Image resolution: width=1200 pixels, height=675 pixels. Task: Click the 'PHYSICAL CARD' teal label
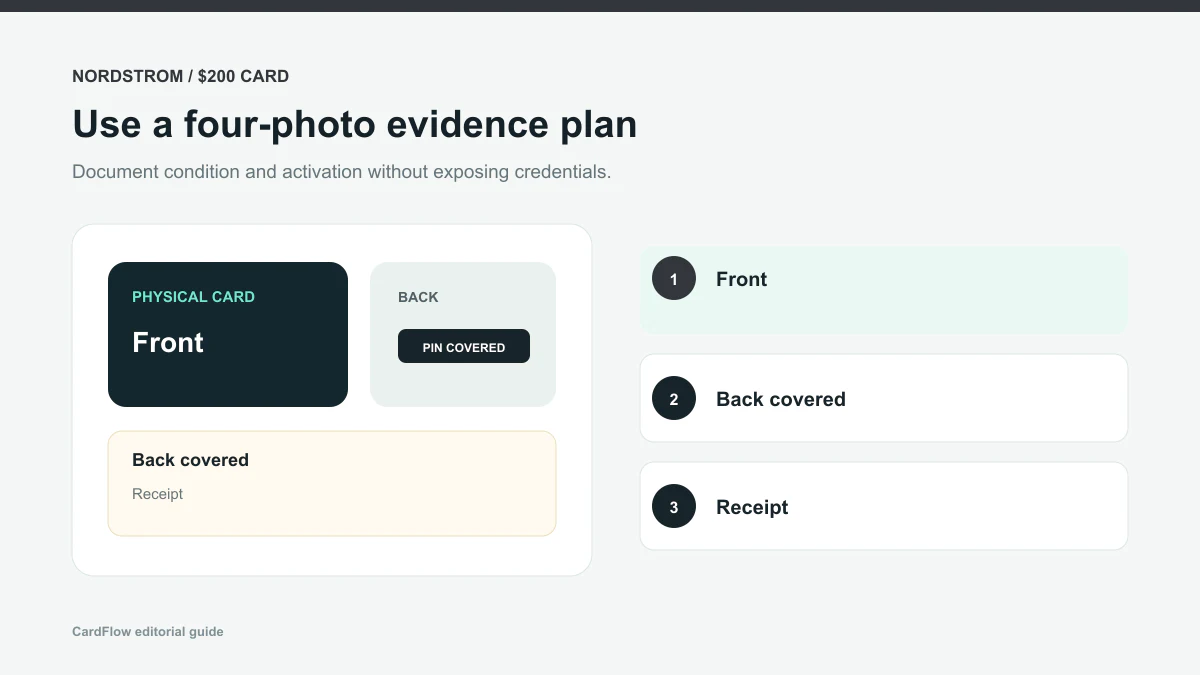coord(194,297)
